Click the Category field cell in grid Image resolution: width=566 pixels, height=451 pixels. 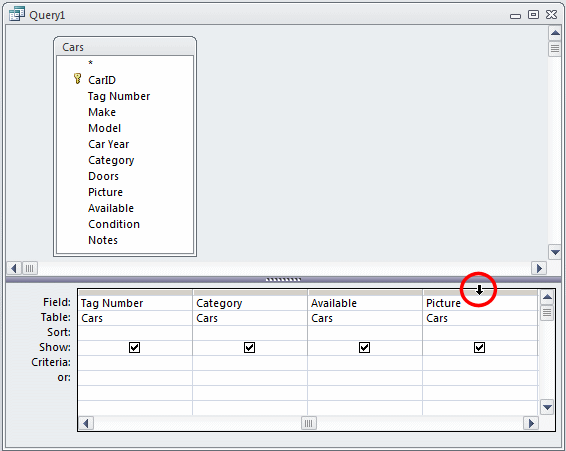(x=250, y=303)
